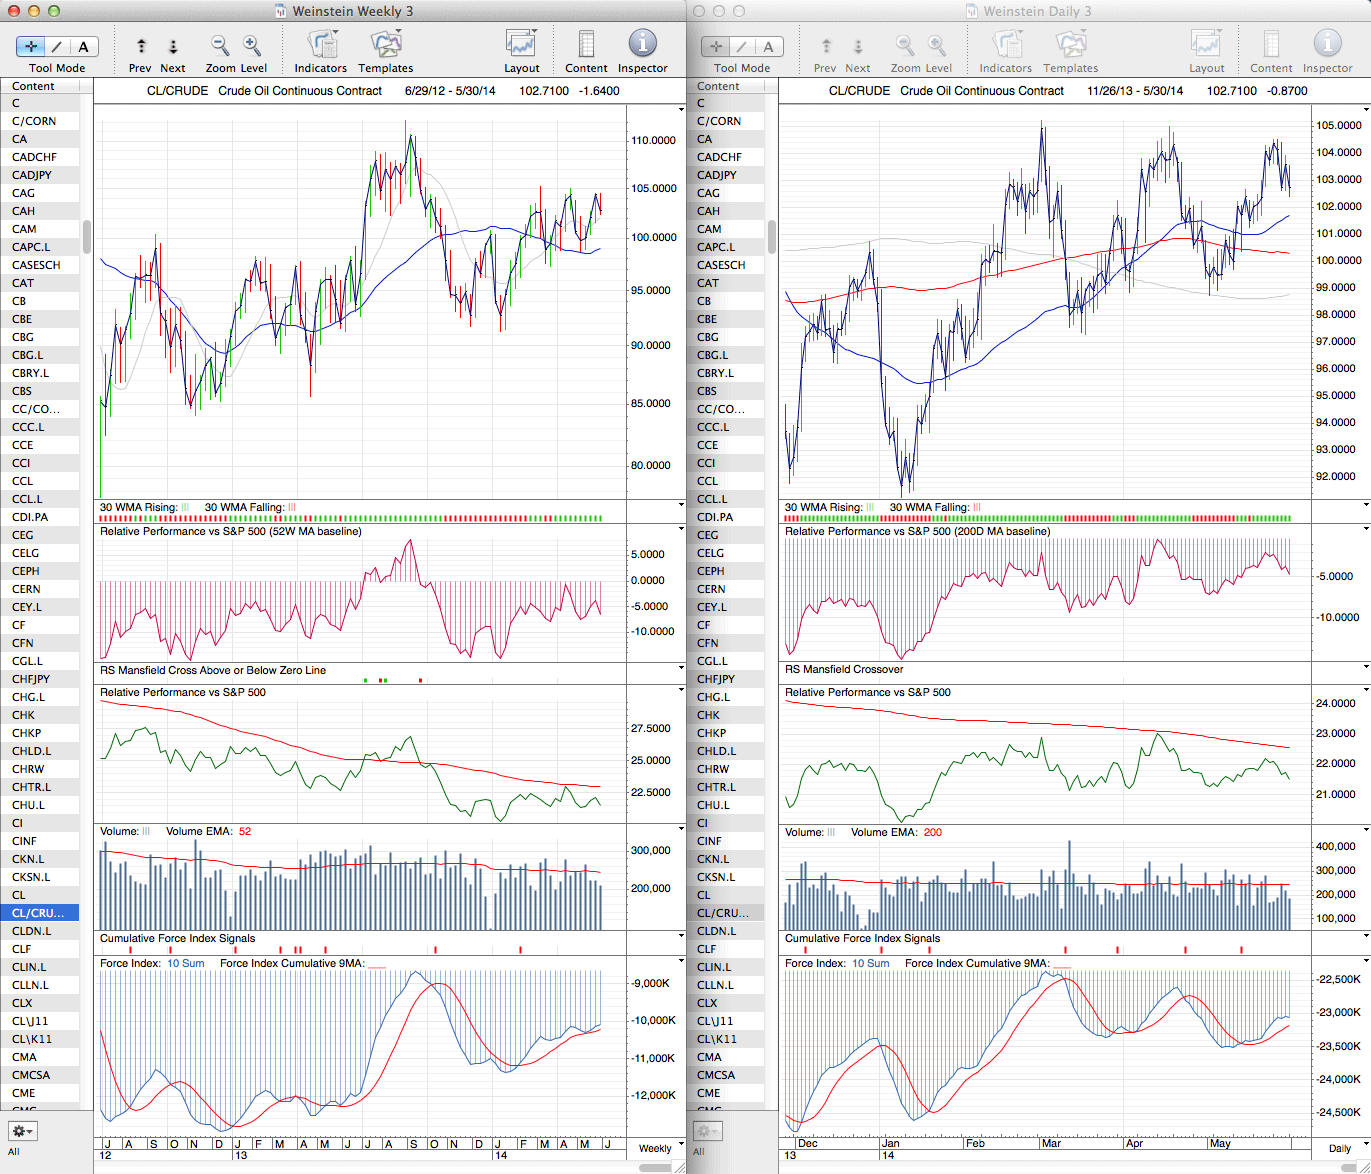Click the Weekly content list scrollbar
This screenshot has width=1371, height=1174.
[87, 237]
